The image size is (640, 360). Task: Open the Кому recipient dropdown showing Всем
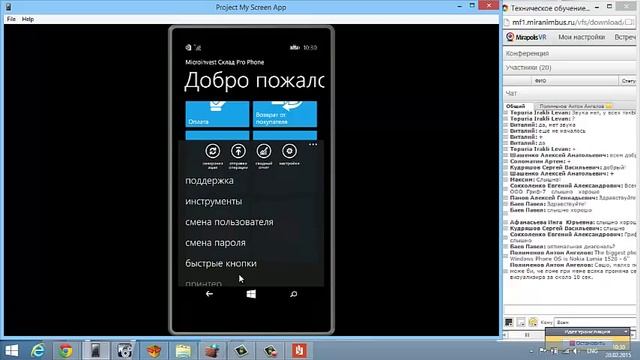click(x=596, y=322)
